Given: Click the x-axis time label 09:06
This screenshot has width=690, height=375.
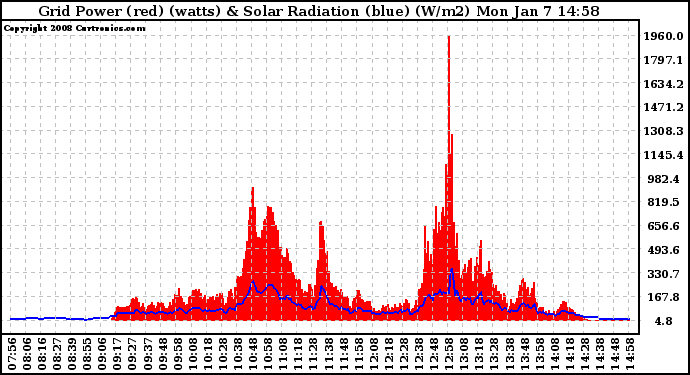Looking at the screenshot, I should (102, 354).
